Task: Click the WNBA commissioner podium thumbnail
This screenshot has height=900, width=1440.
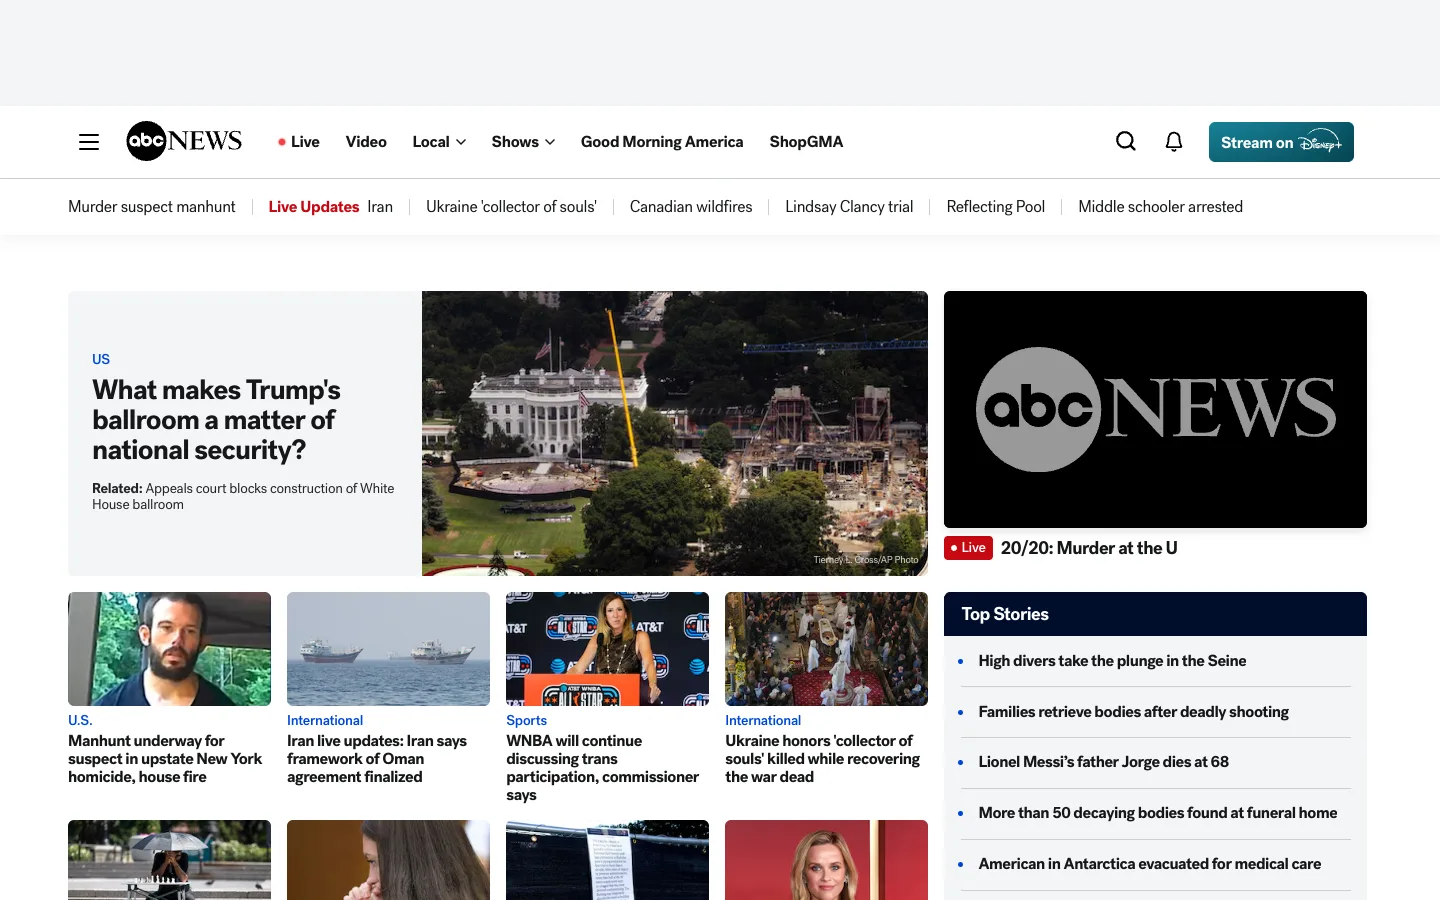Action: (x=607, y=649)
